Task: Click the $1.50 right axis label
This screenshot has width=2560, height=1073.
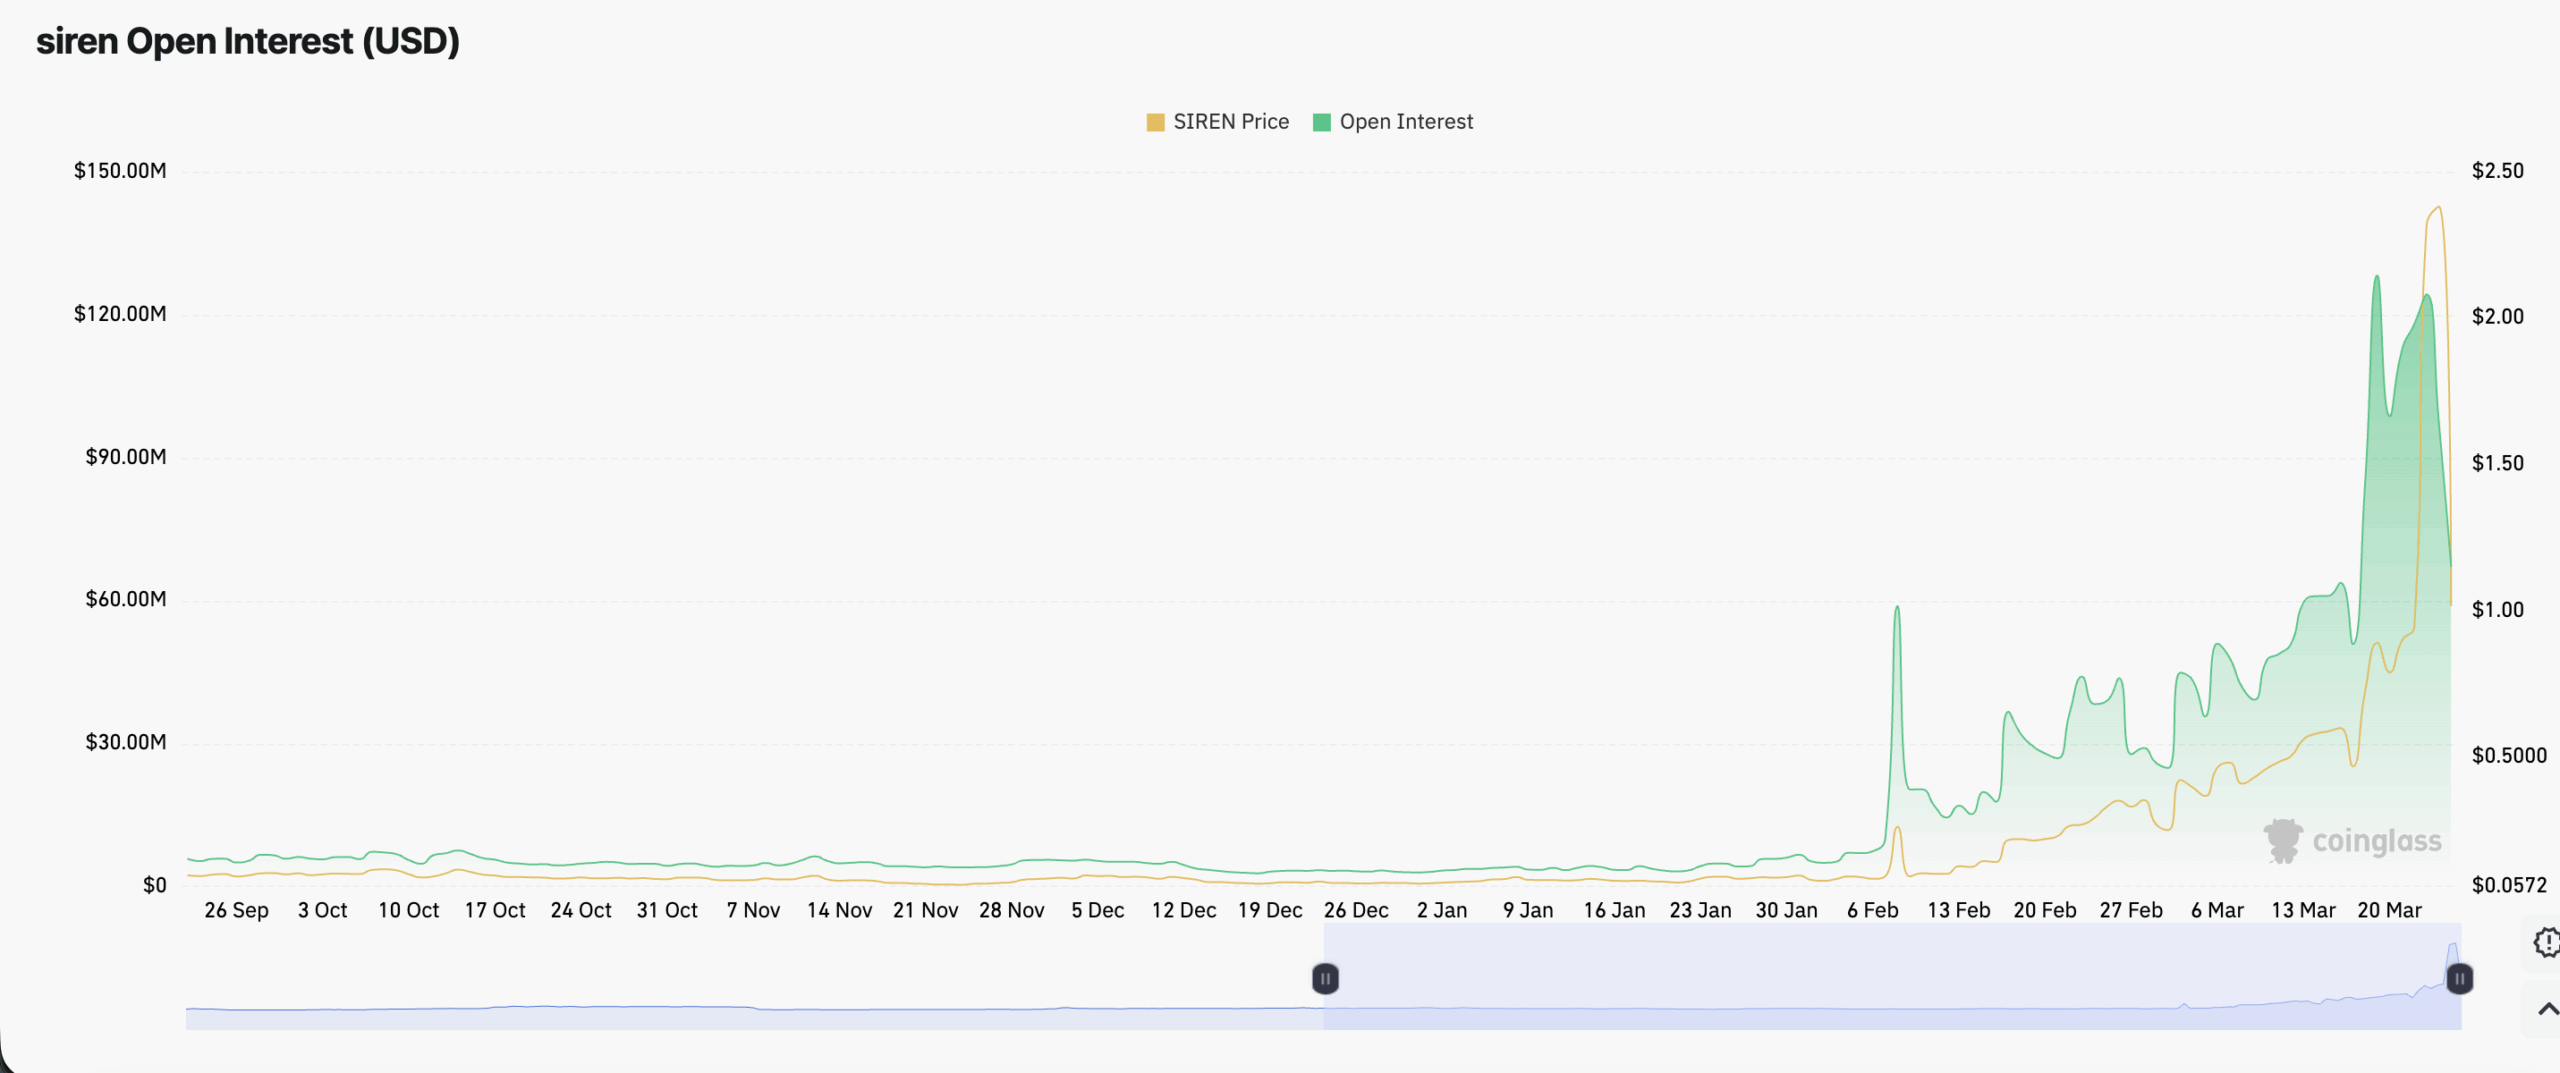Action: click(2497, 463)
